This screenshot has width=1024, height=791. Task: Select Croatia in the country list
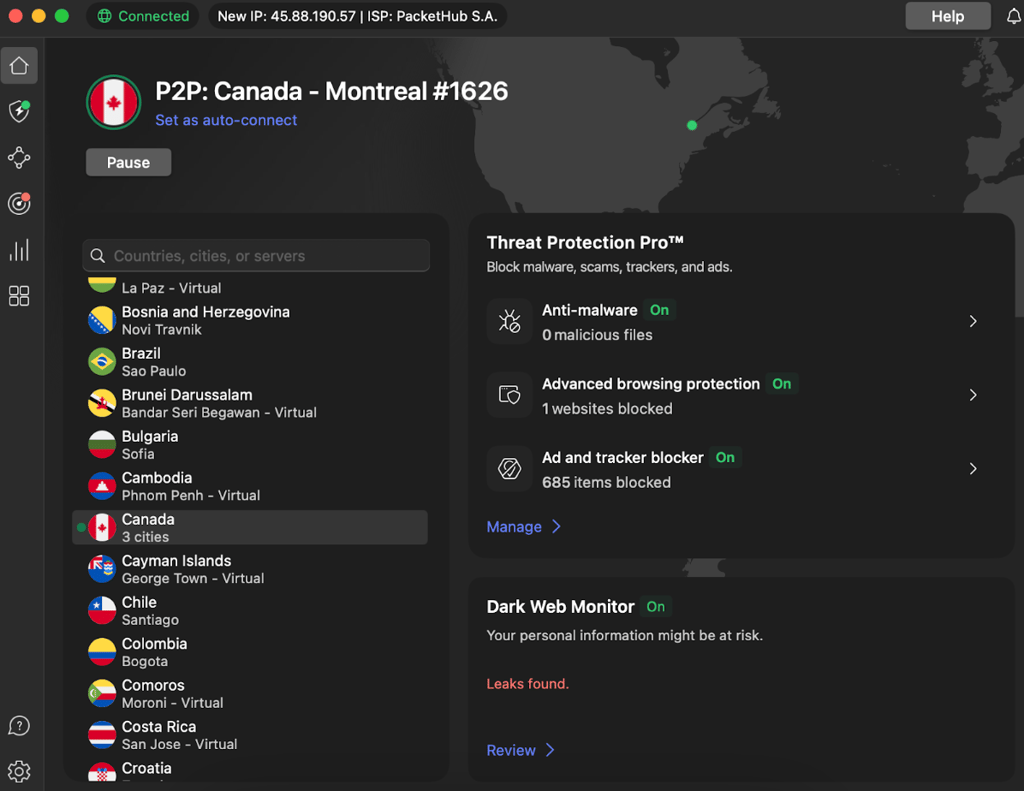(x=250, y=770)
